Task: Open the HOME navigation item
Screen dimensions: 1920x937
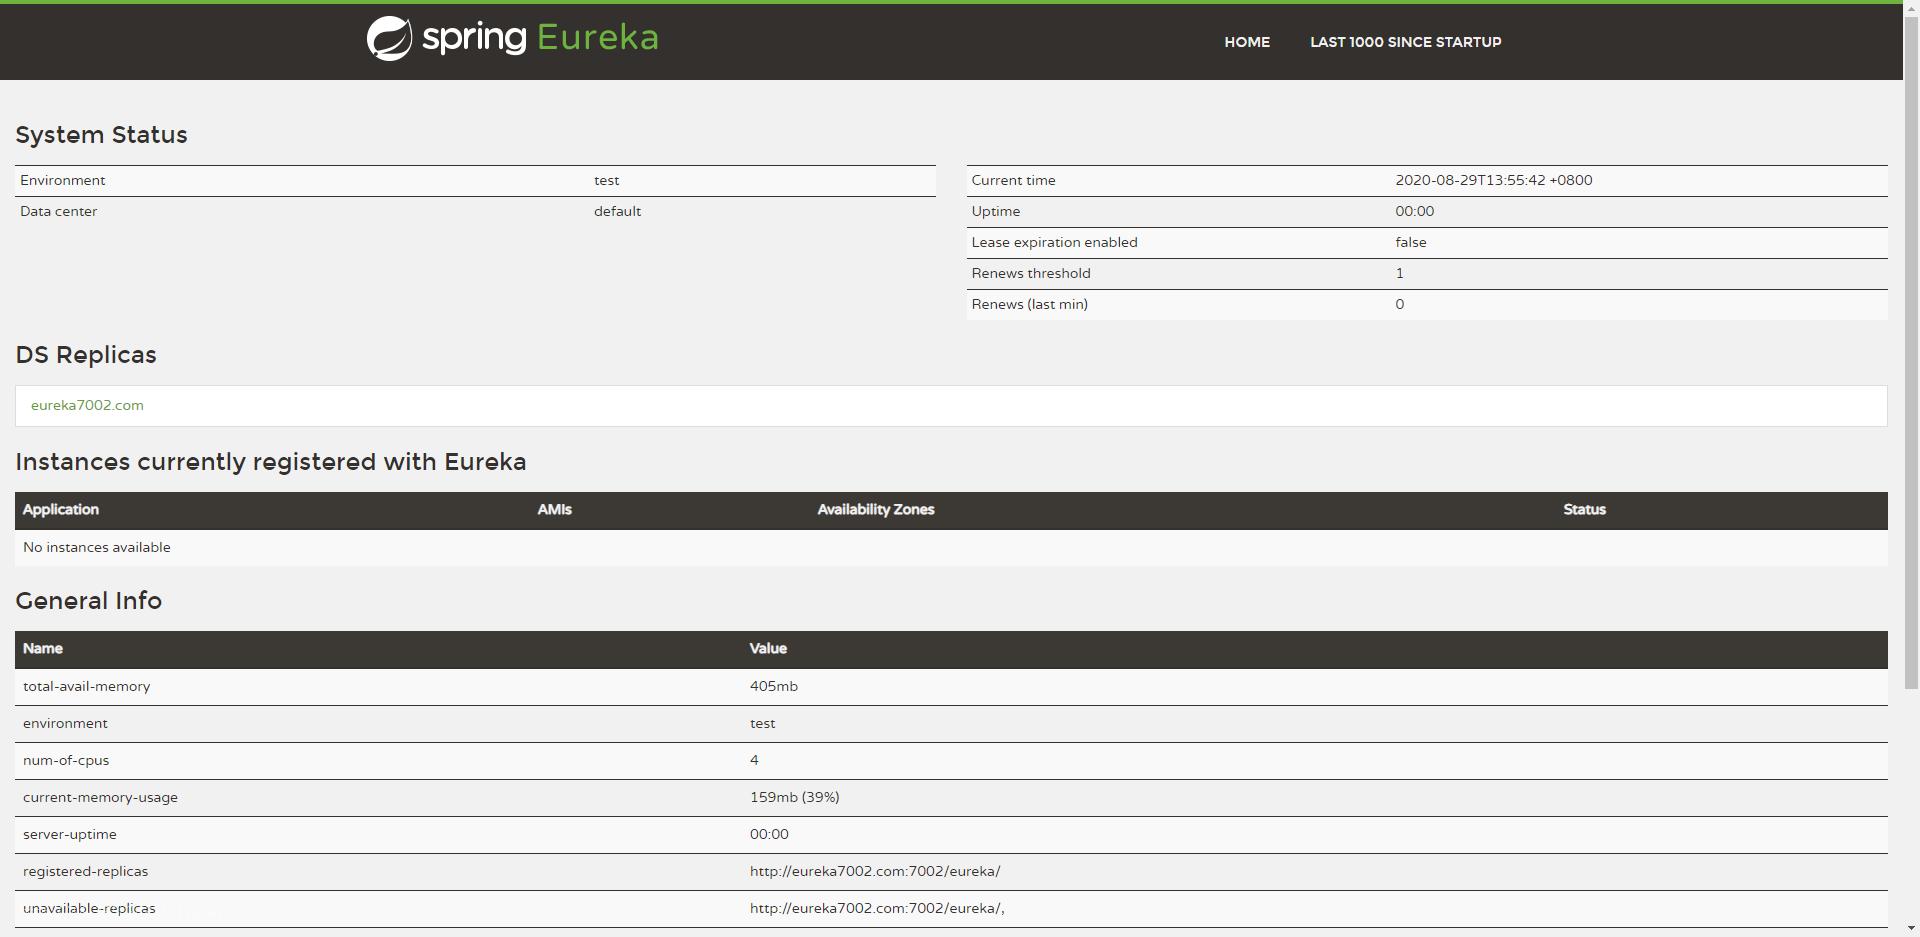Action: click(1247, 42)
